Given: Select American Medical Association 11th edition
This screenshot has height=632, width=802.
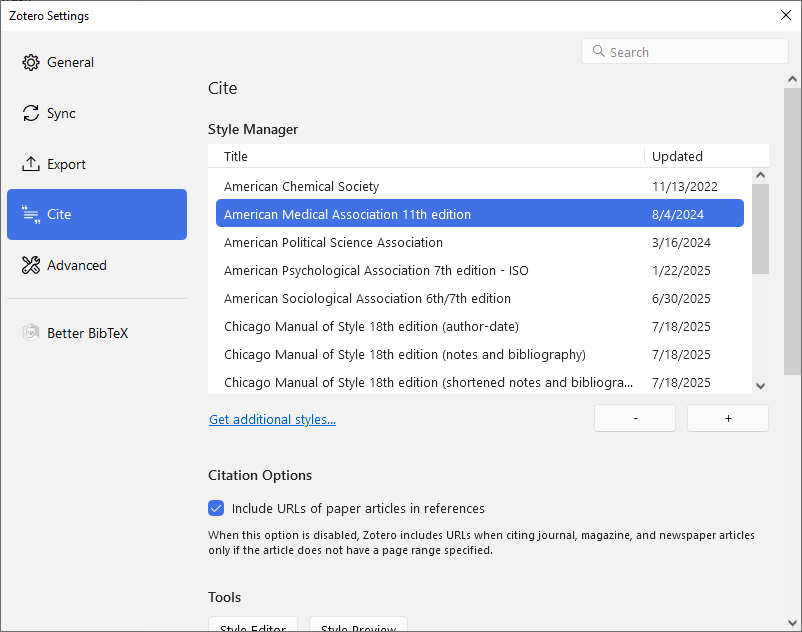Looking at the screenshot, I should (480, 214).
